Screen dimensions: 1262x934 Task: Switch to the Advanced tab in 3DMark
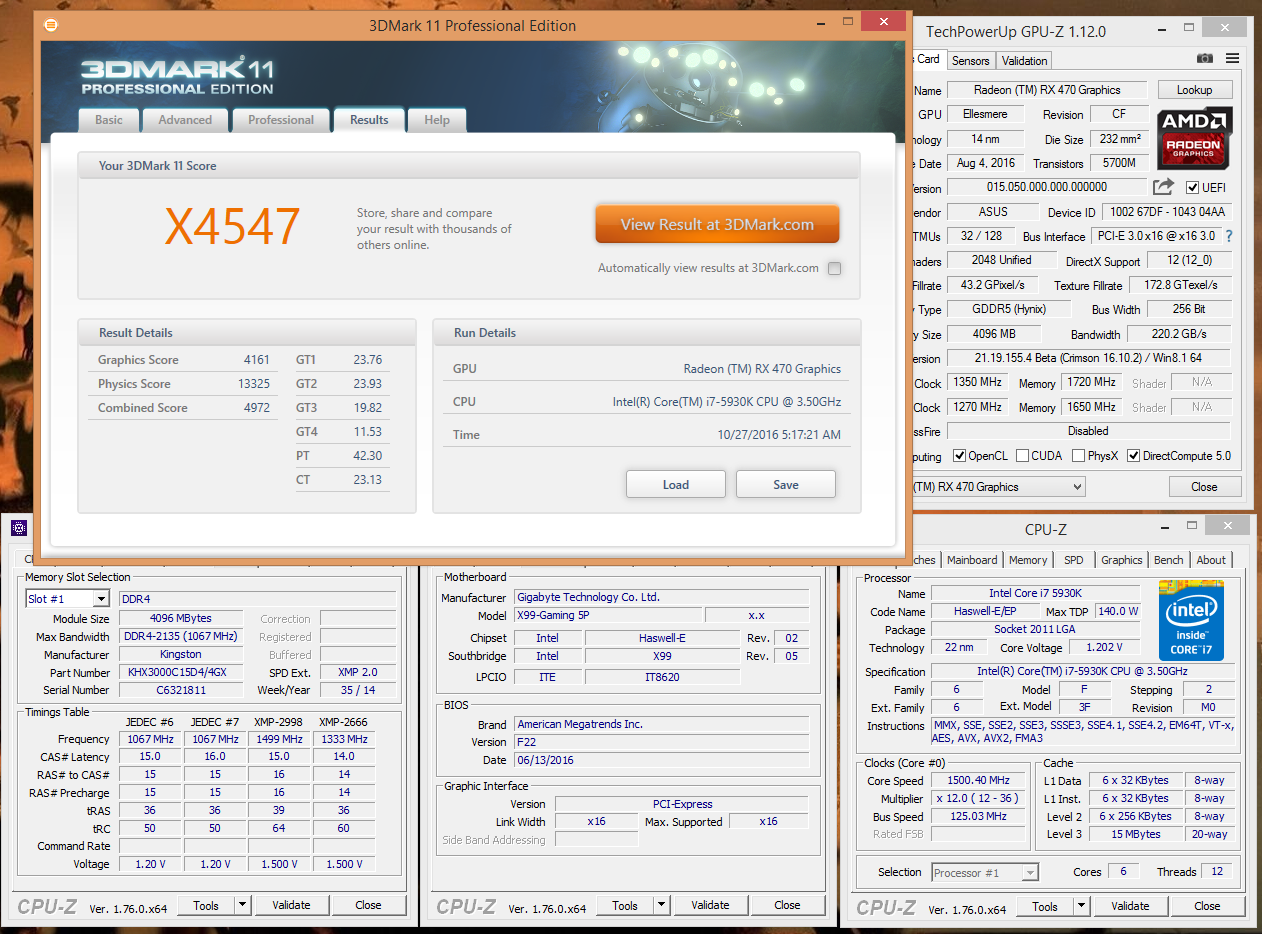click(x=185, y=120)
